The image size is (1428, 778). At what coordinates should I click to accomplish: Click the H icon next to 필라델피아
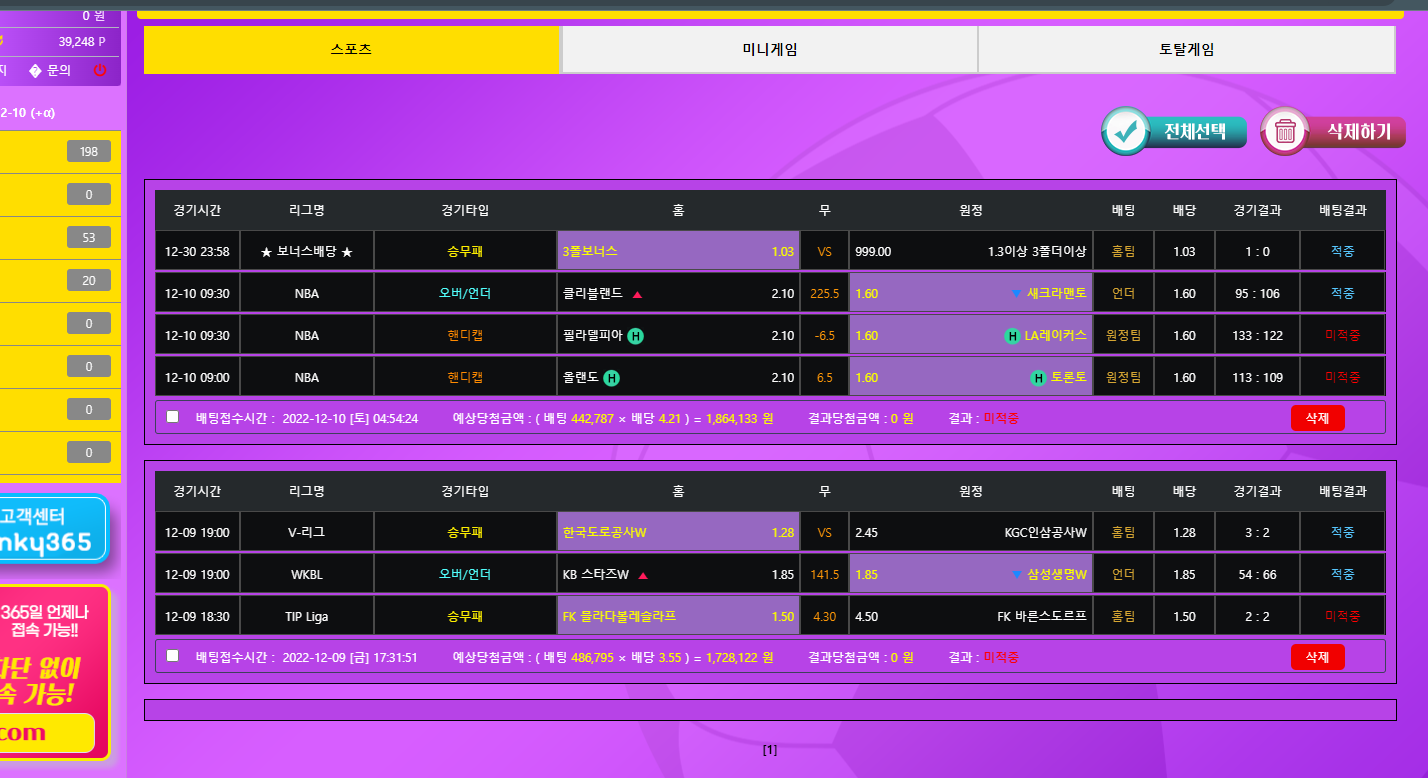coord(636,336)
